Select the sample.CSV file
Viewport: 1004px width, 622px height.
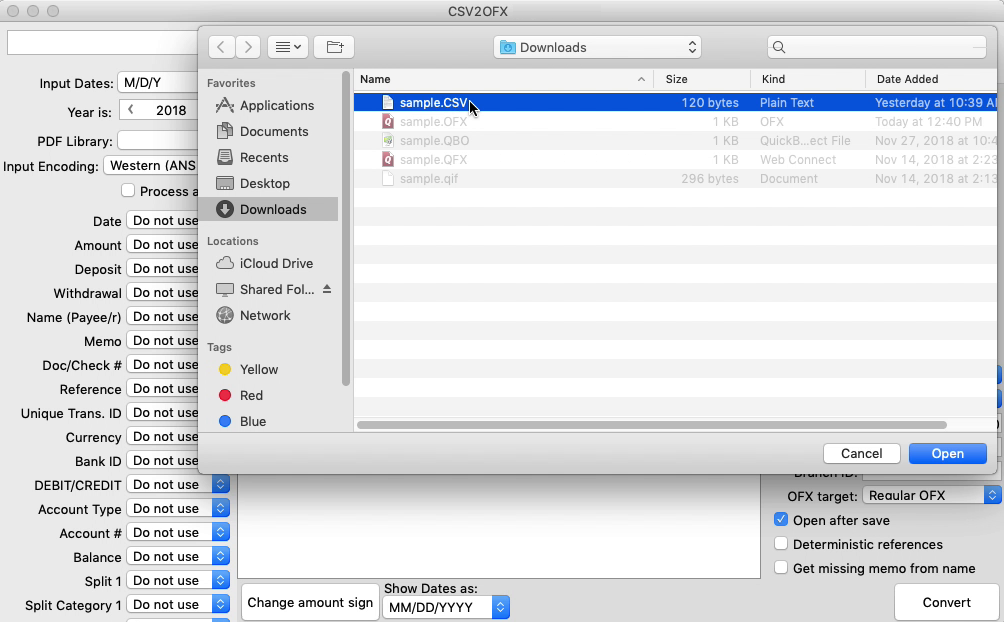[676, 102]
